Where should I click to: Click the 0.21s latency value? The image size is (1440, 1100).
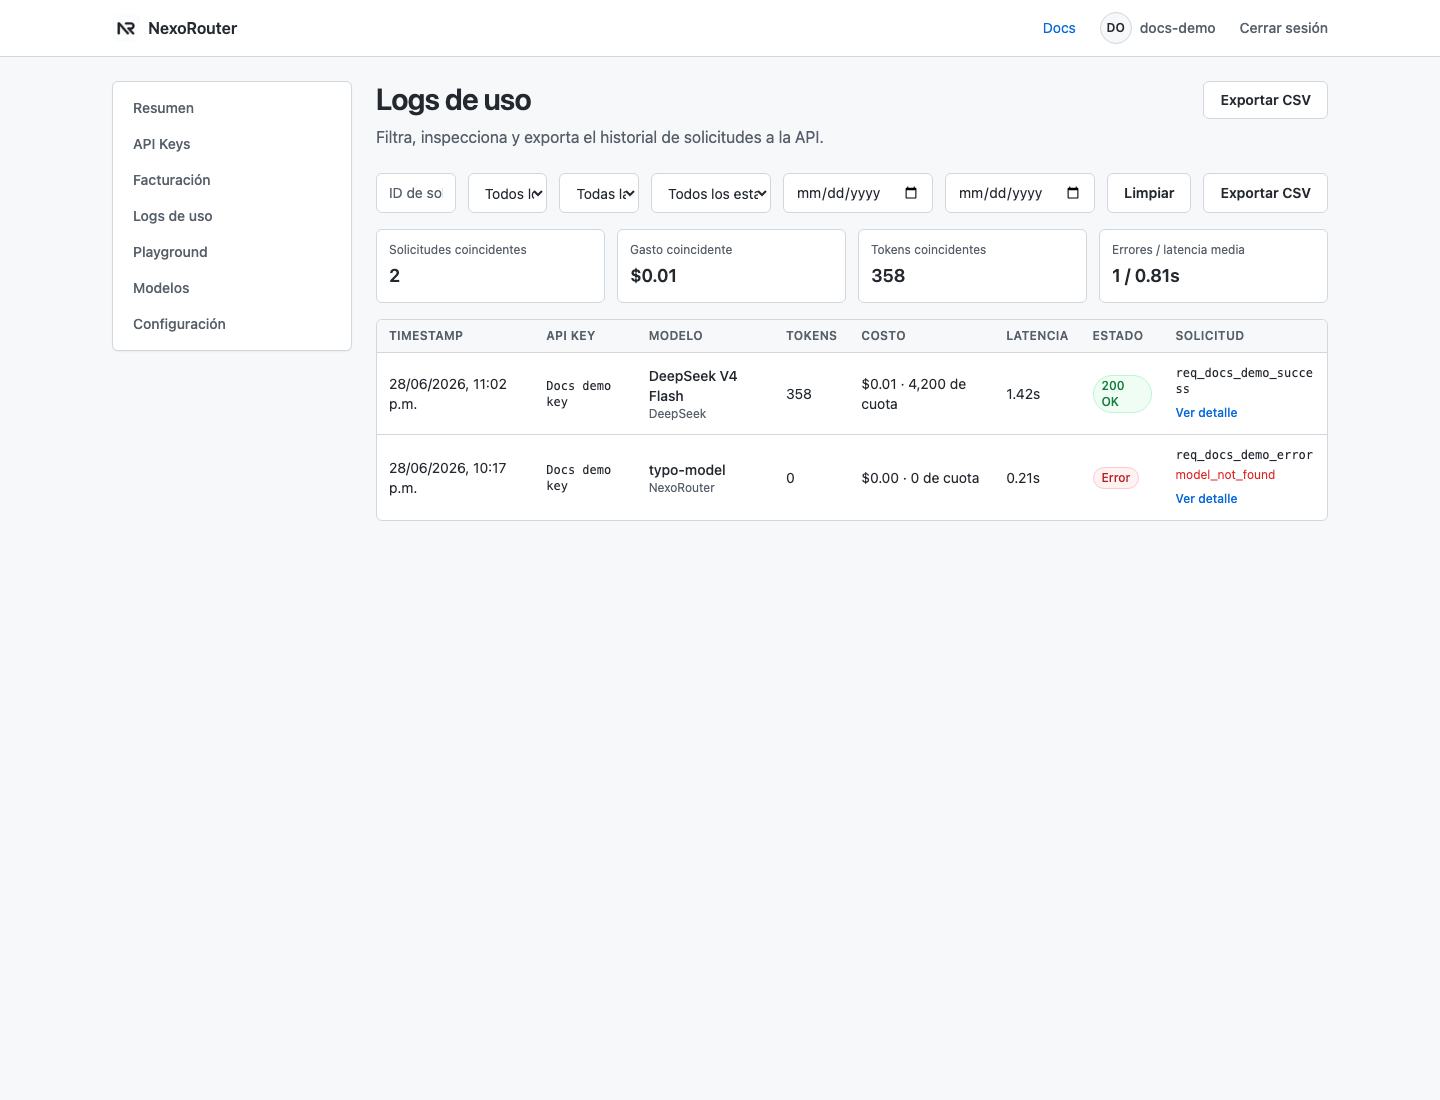1023,478
